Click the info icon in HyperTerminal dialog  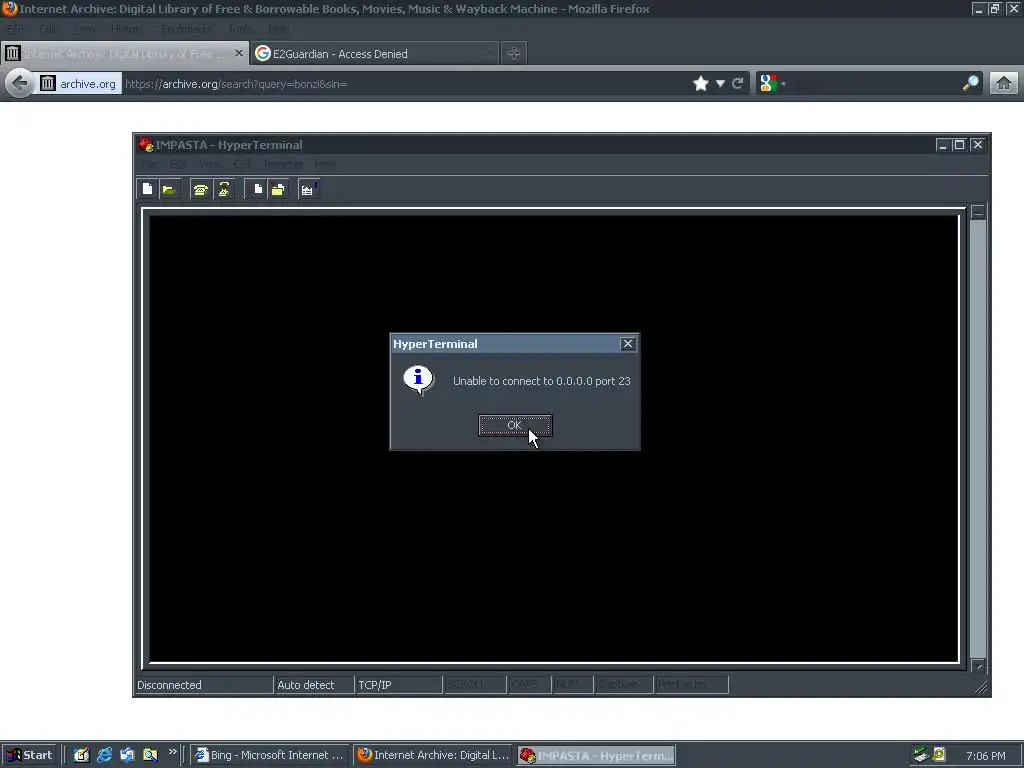click(x=418, y=379)
